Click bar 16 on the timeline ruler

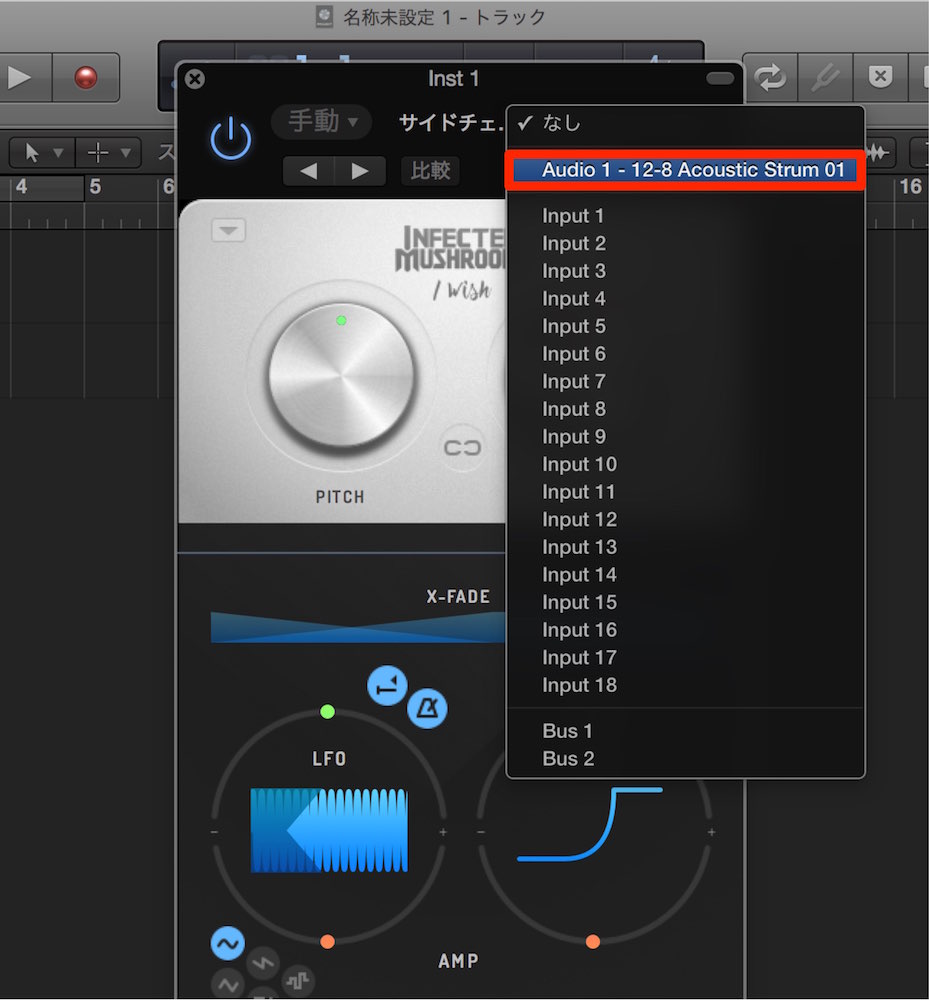pos(911,187)
